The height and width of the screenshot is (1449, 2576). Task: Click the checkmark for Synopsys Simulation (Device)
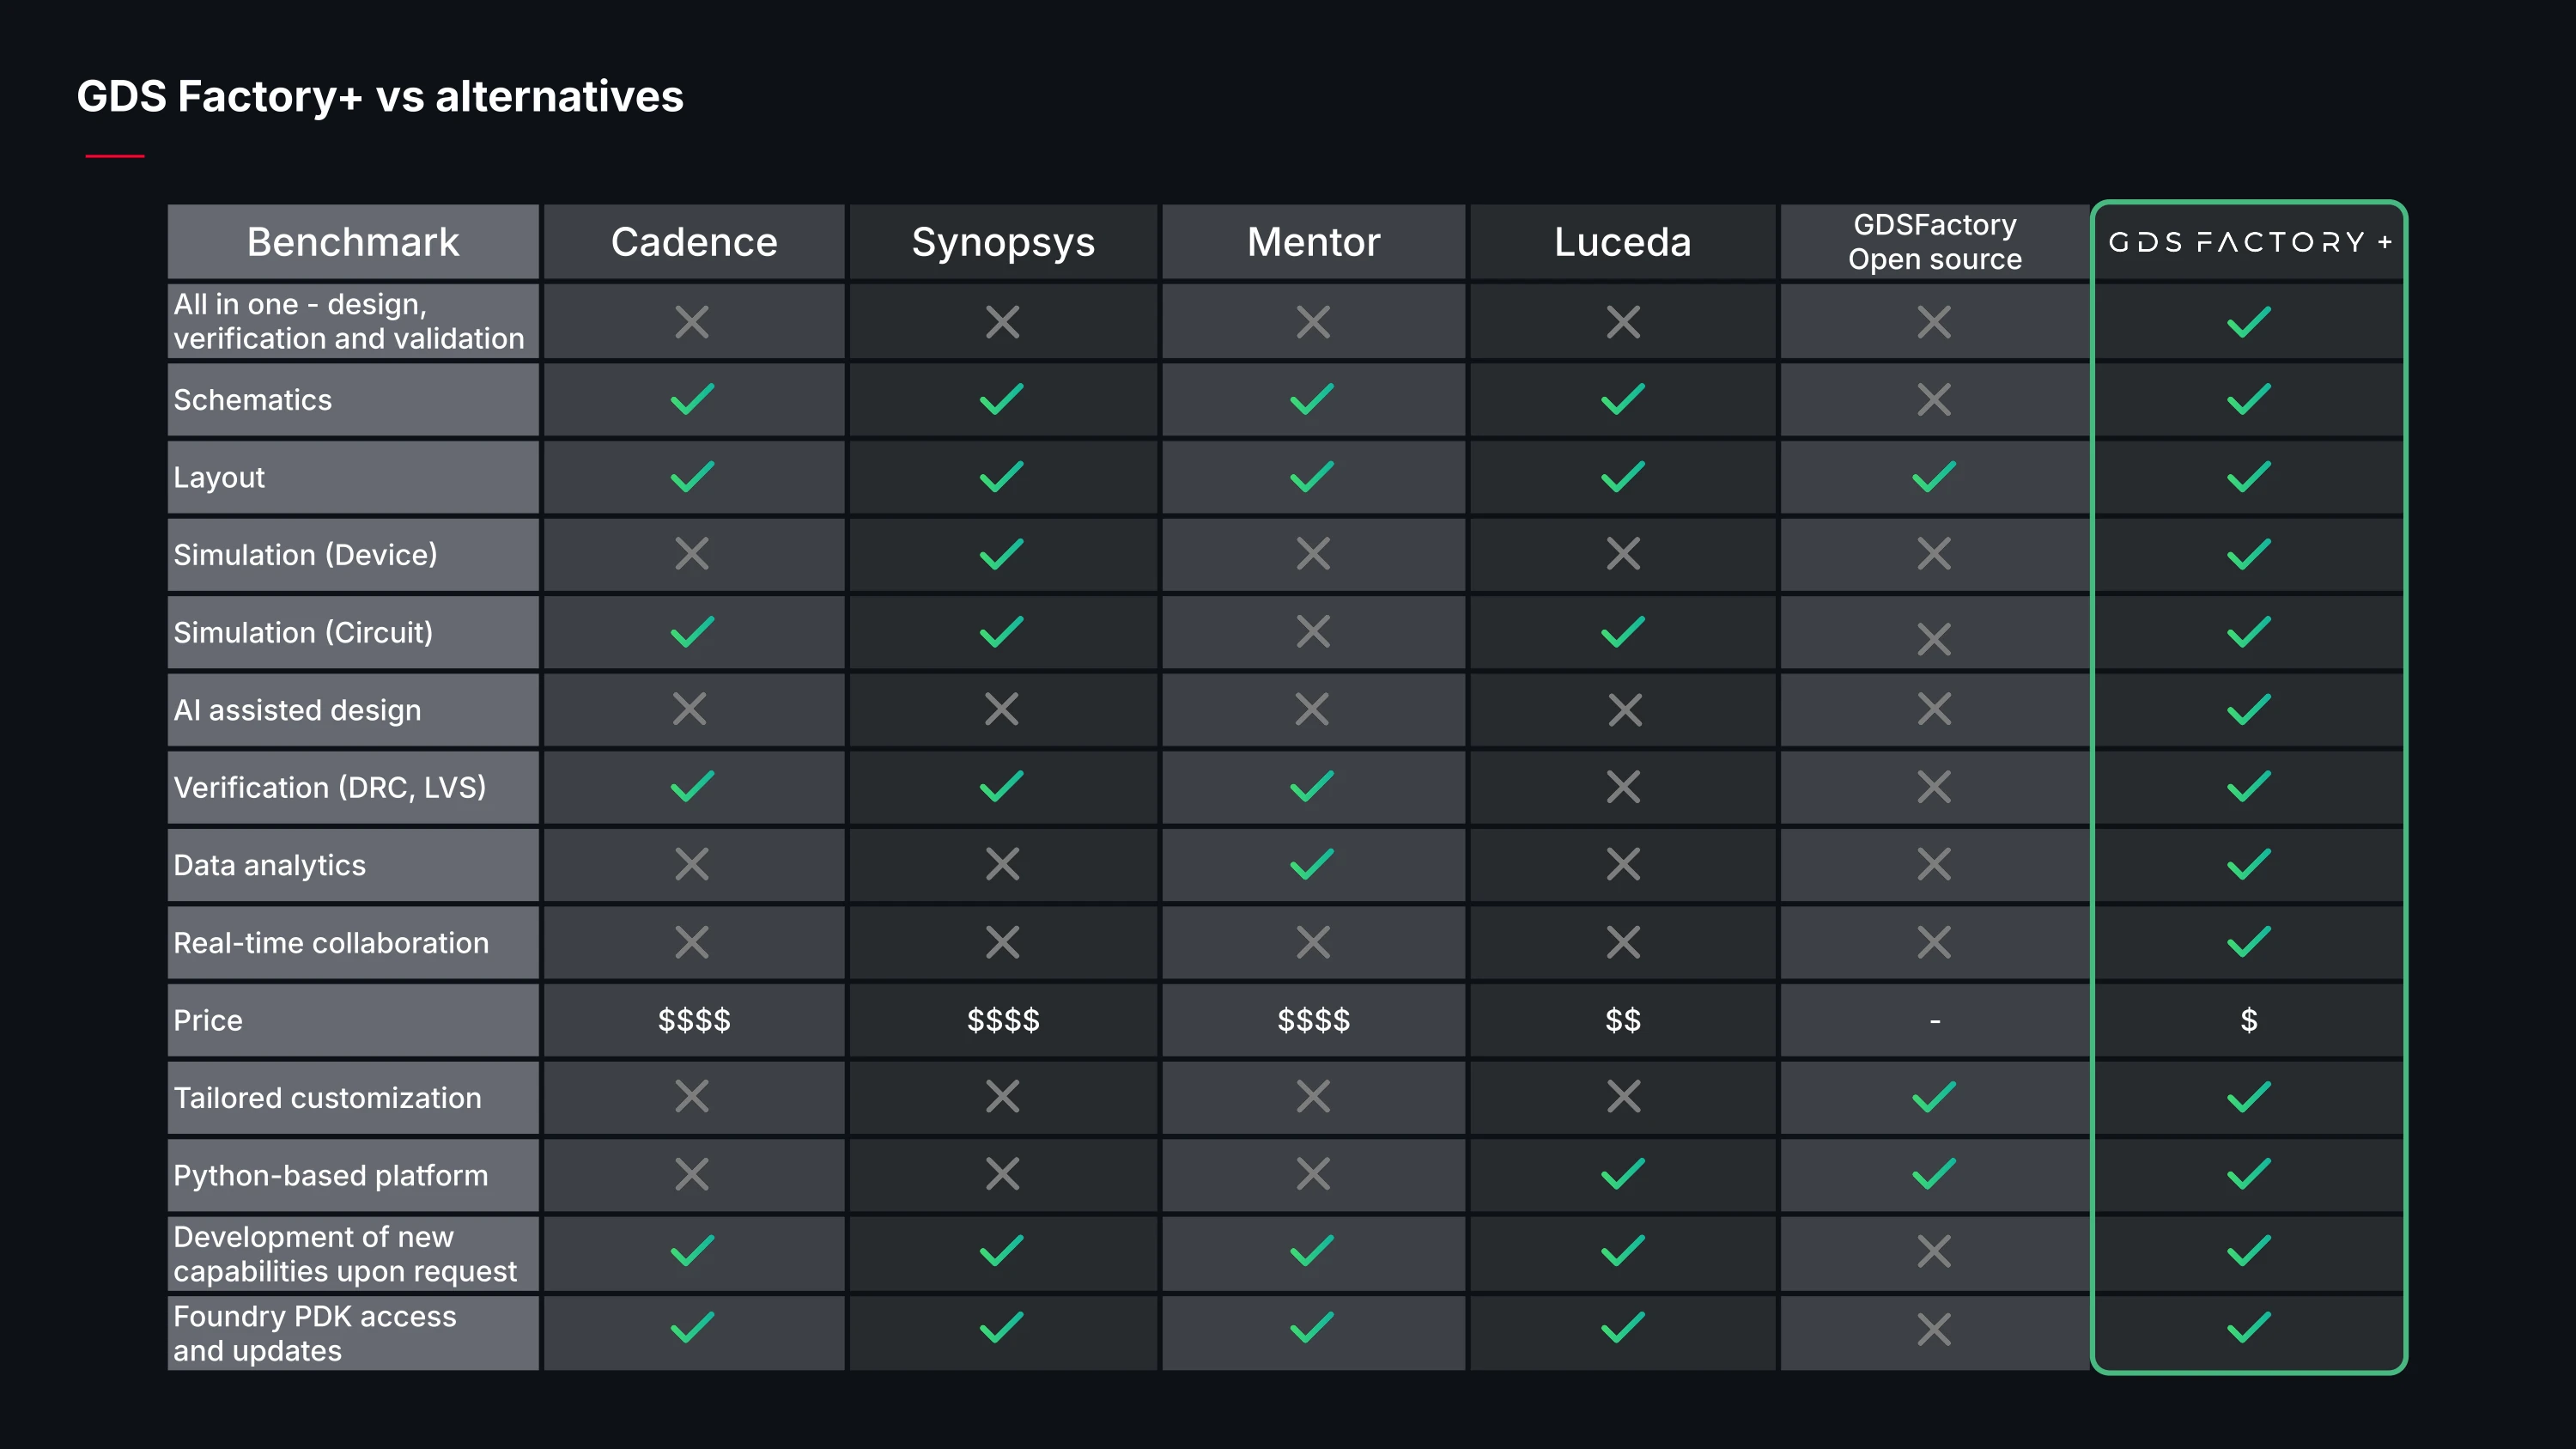[1001, 554]
